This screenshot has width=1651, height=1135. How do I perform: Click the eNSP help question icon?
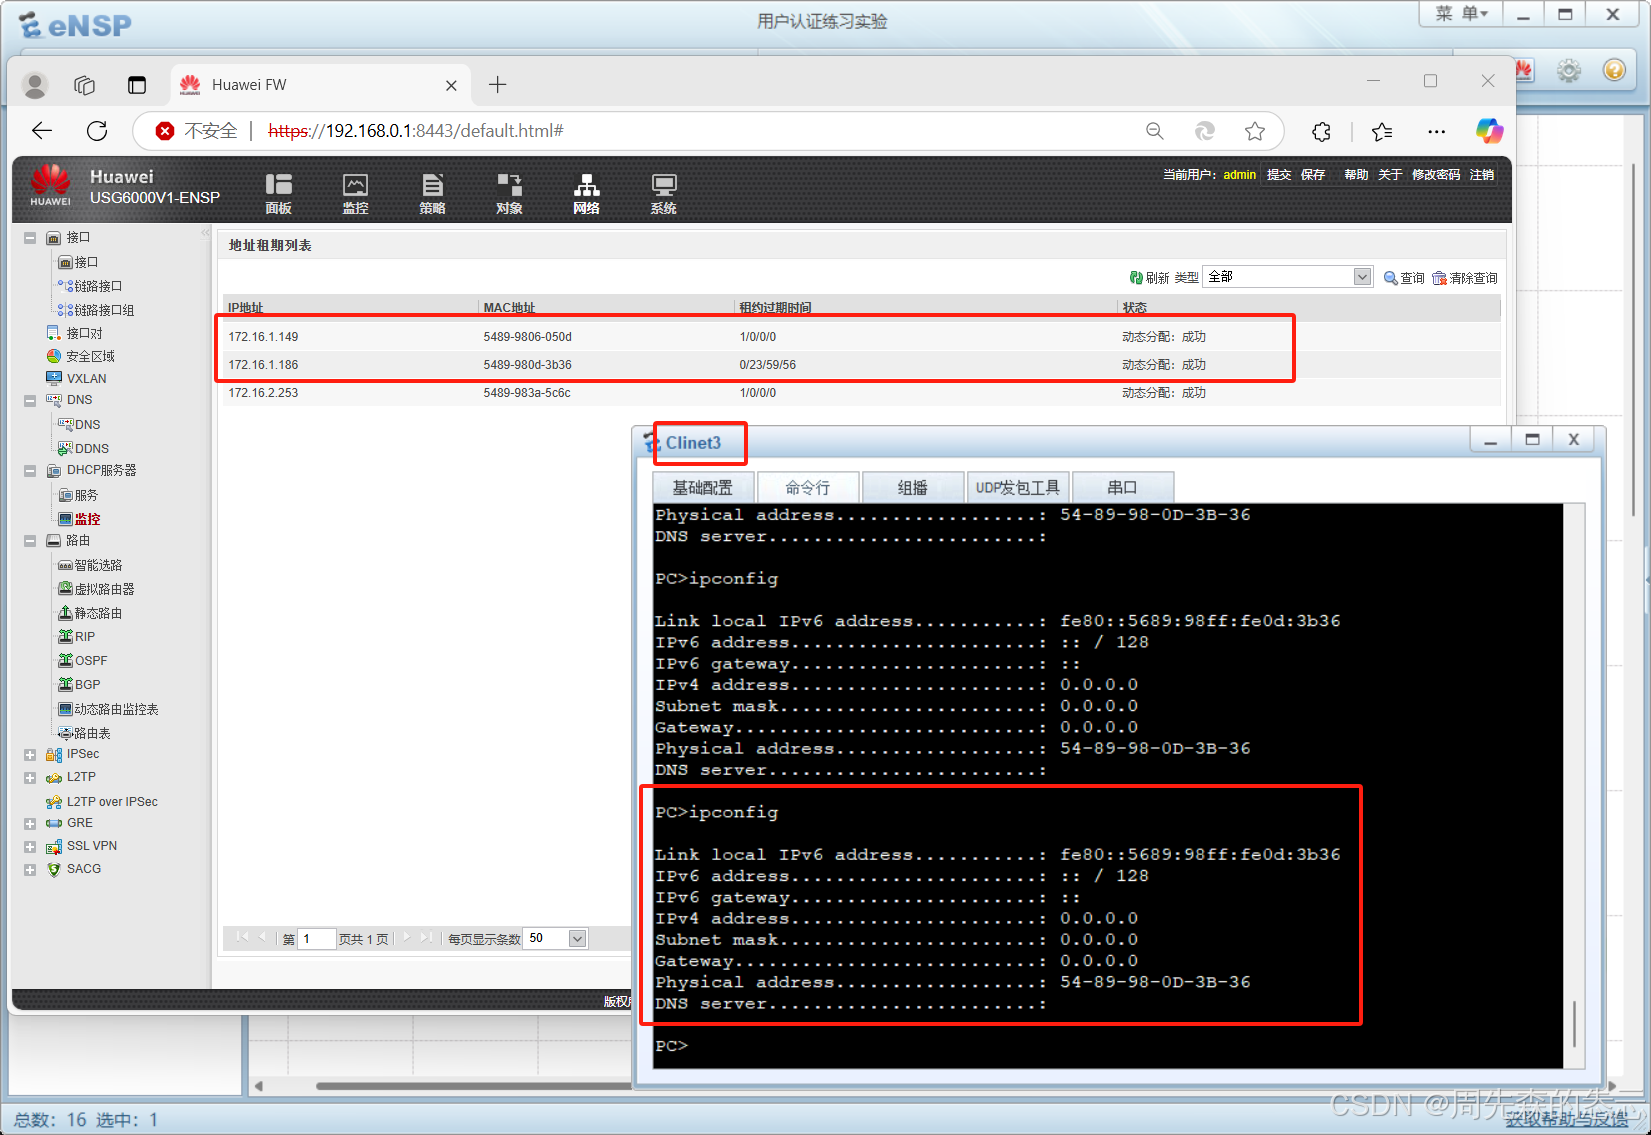(x=1614, y=70)
